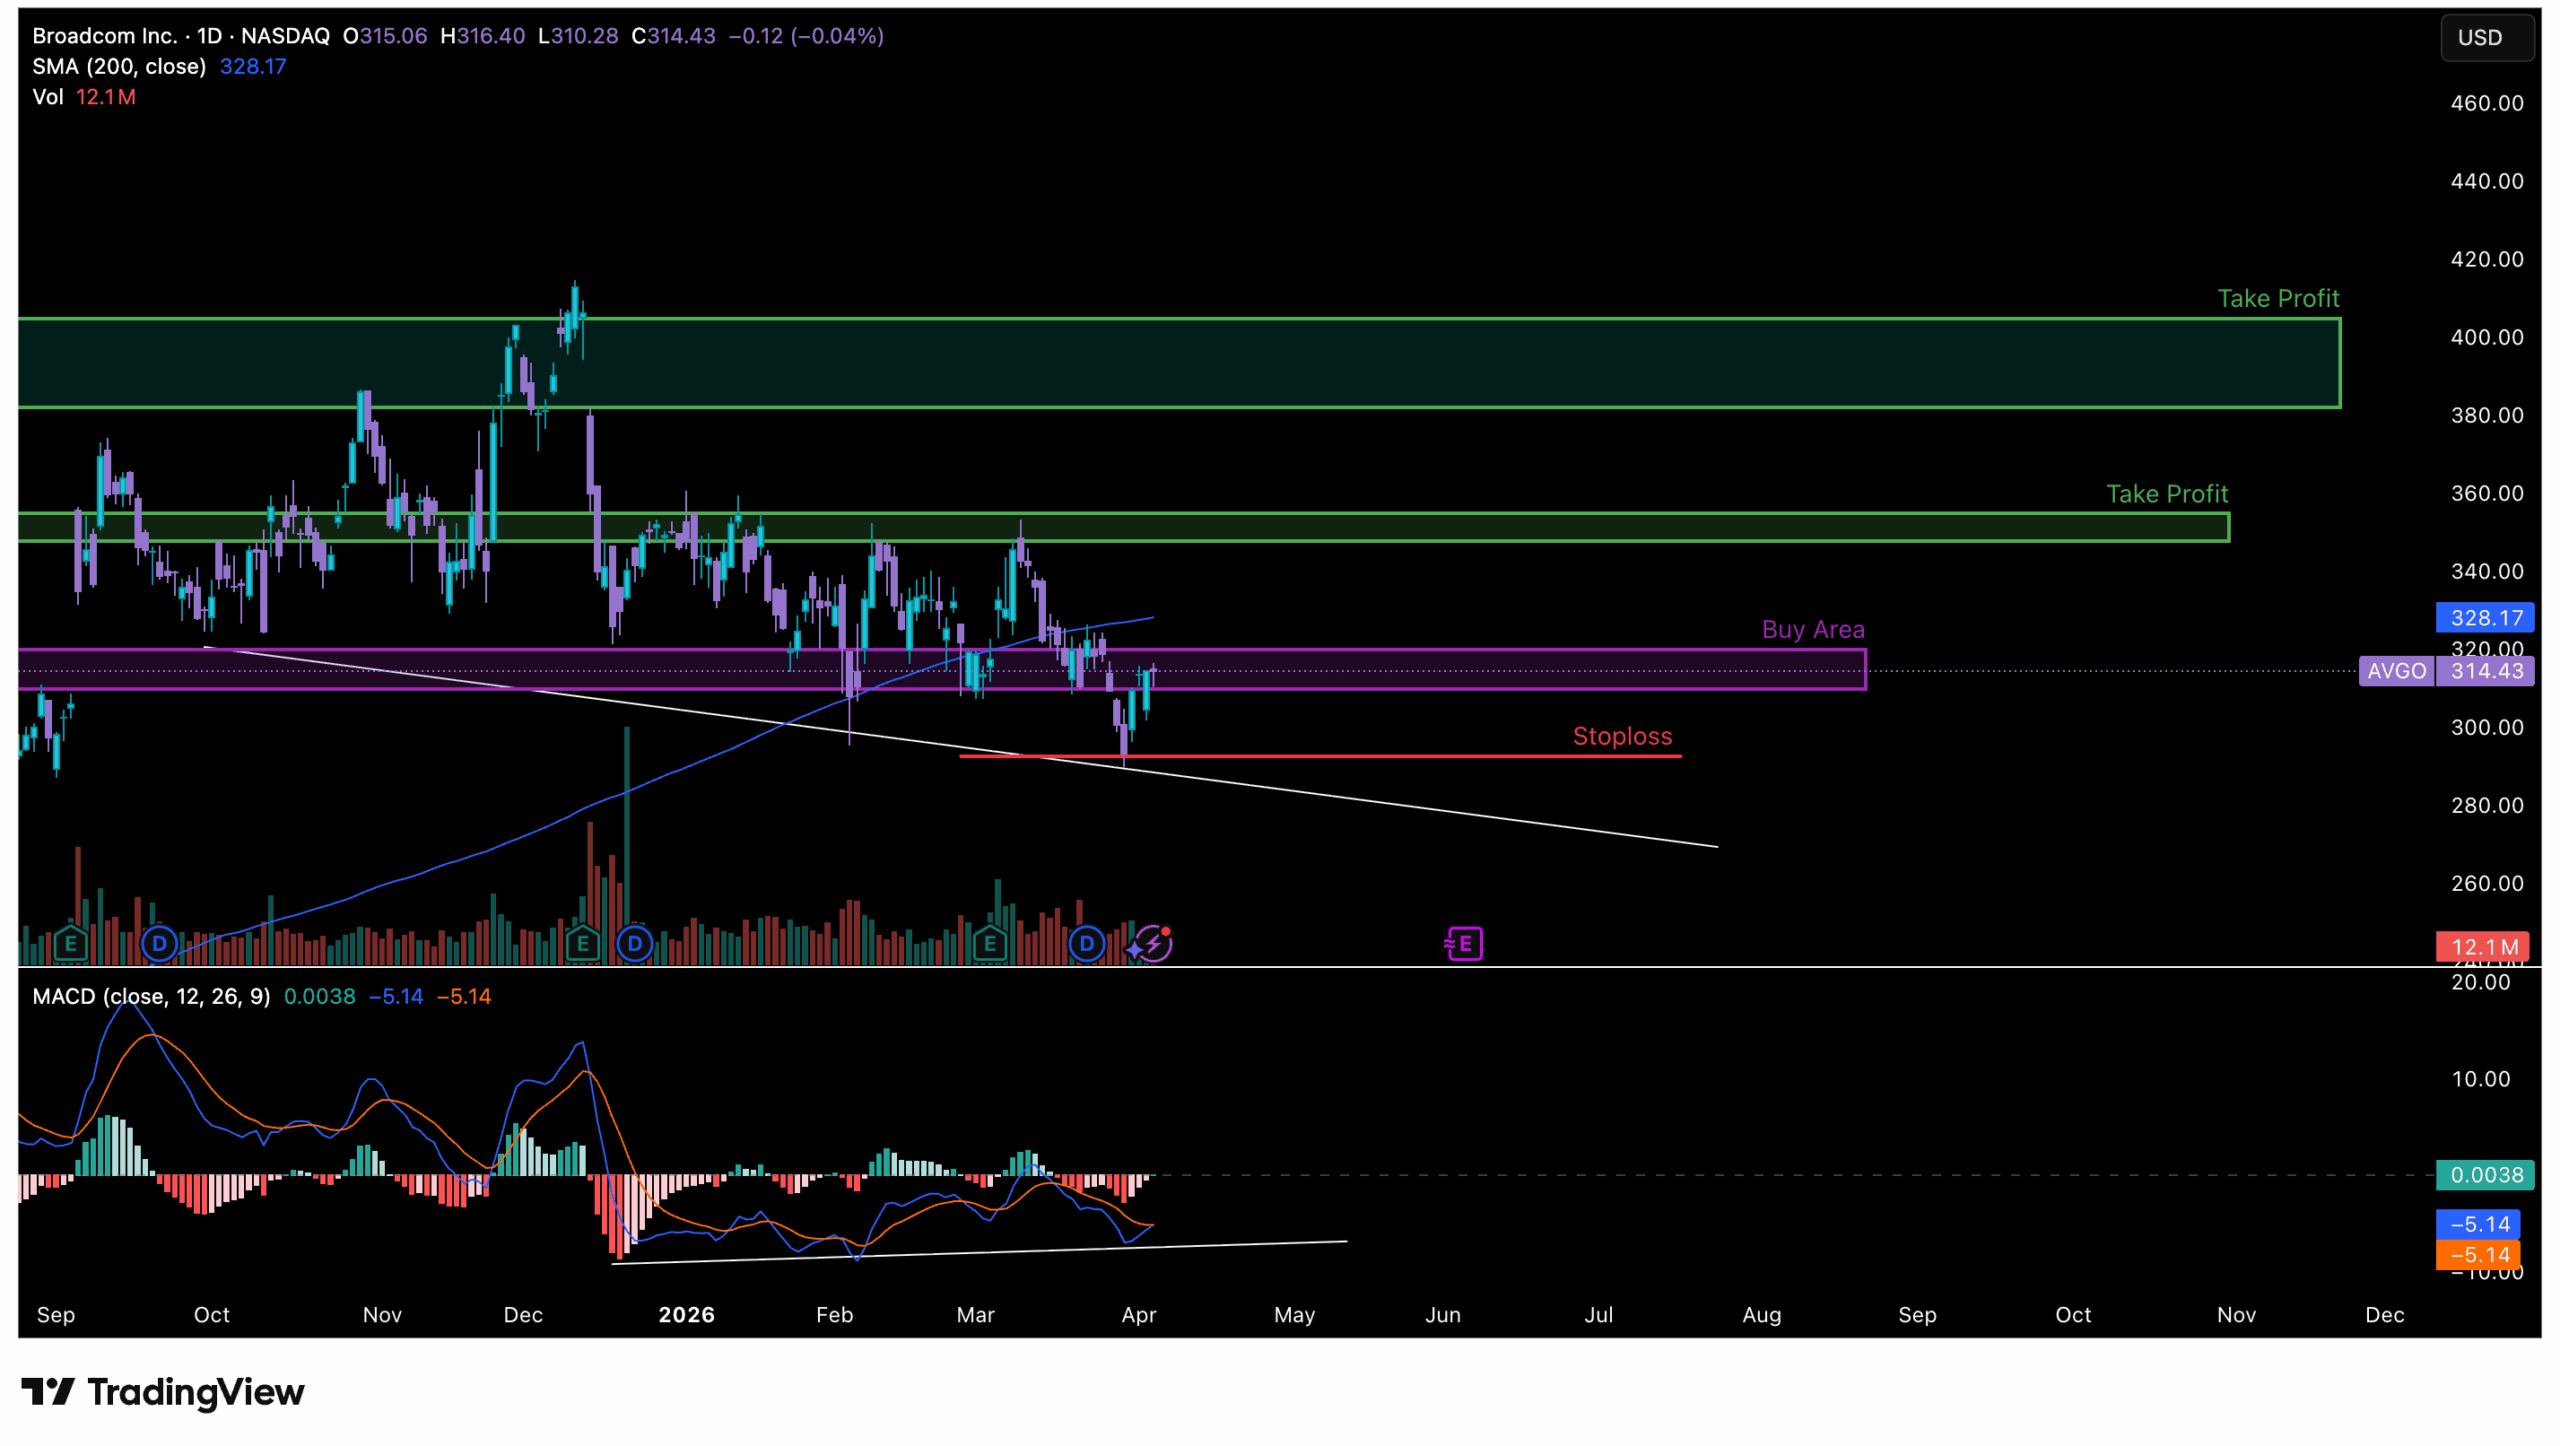Click the Broadcom Inc. symbol title
The image size is (2560, 1446).
104,36
